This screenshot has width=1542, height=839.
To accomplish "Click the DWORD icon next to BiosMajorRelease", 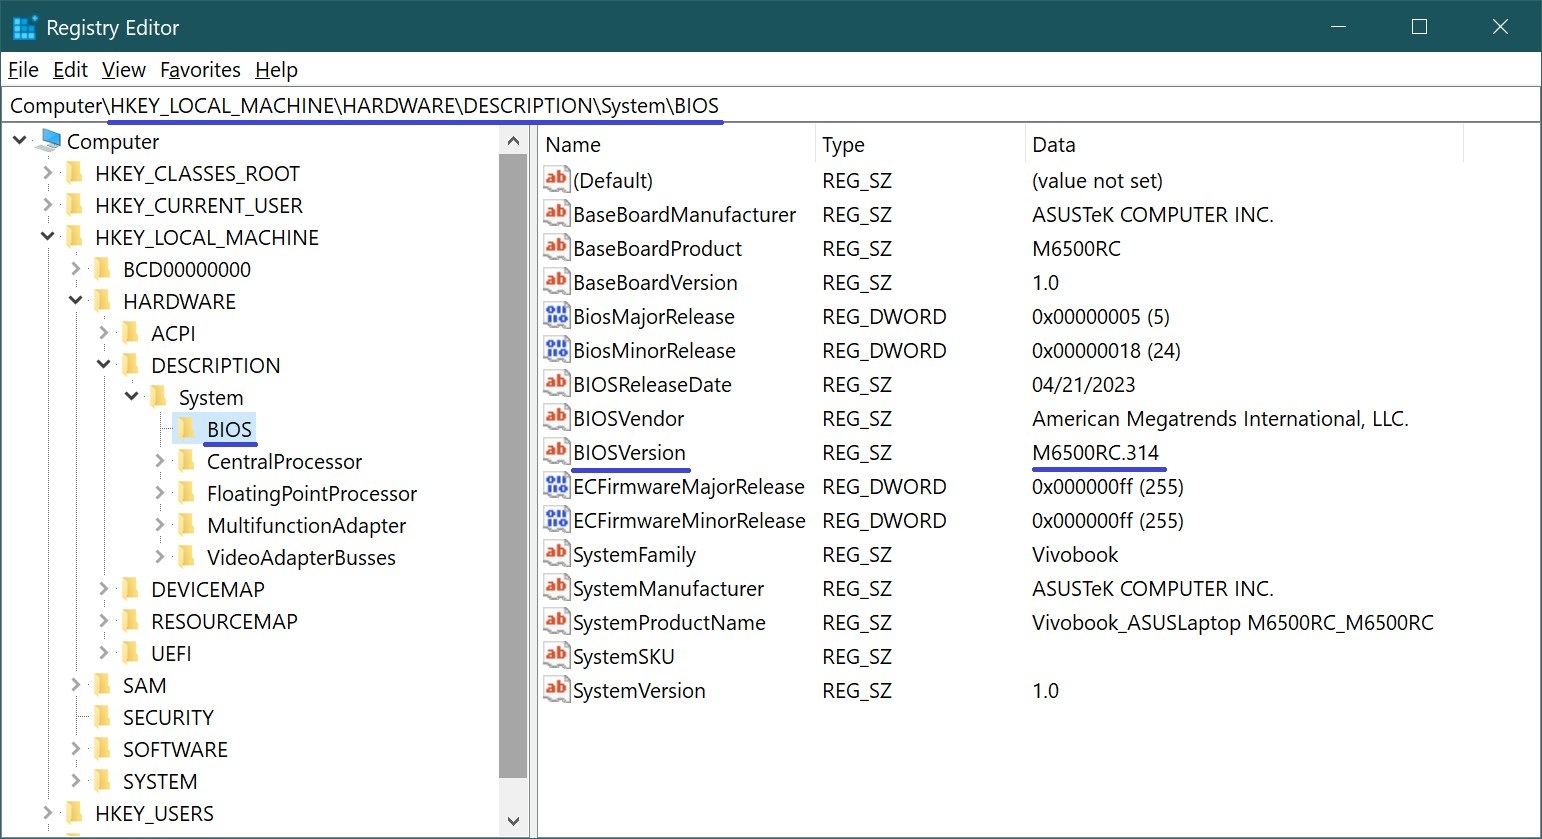I will pyautogui.click(x=556, y=316).
